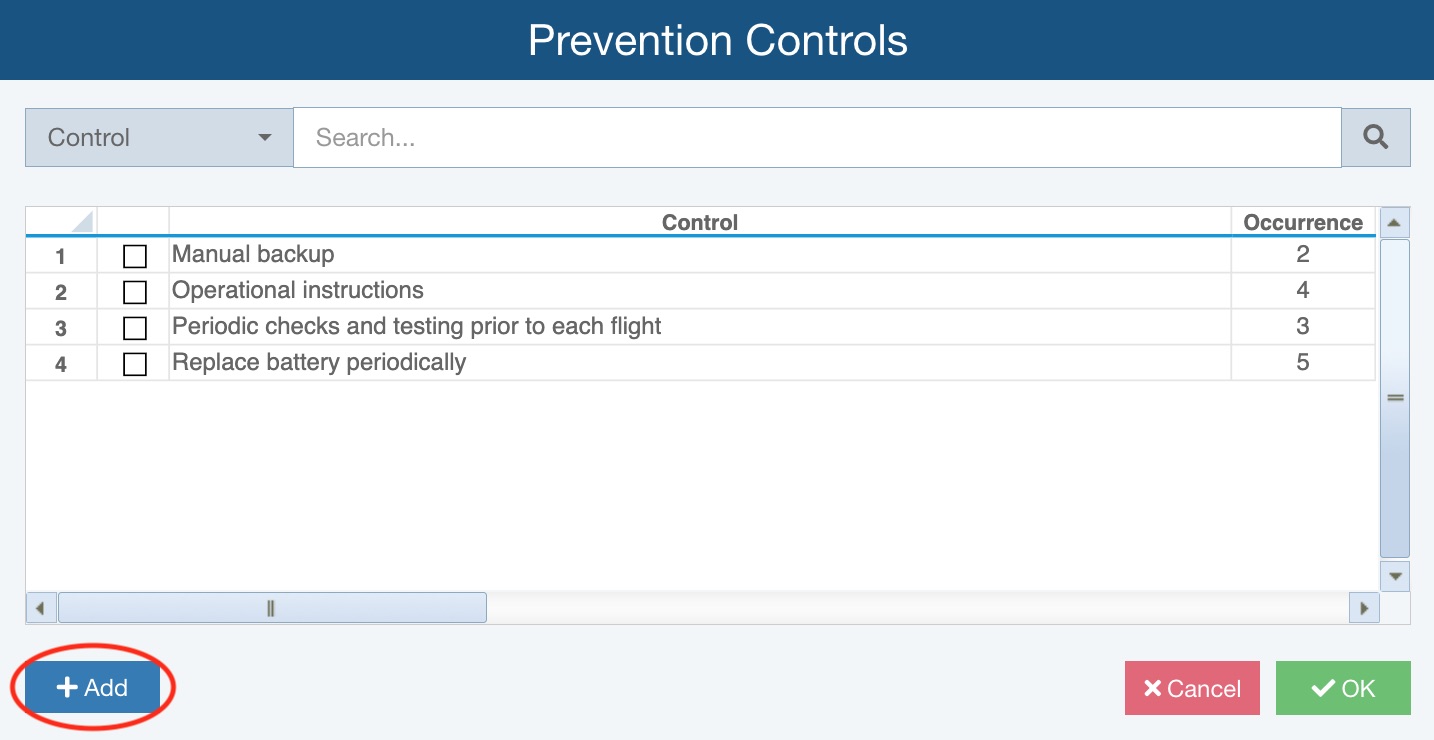Tick the Operational instructions checkbox
The height and width of the screenshot is (740, 1434).
[134, 292]
